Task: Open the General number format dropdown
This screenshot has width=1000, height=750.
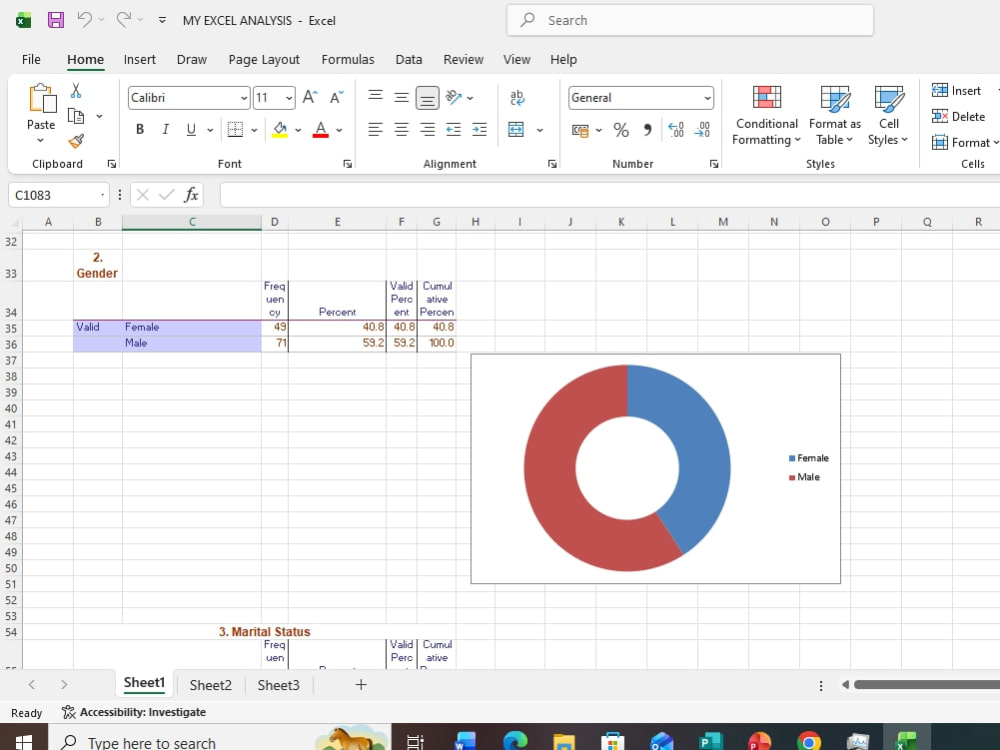Action: tap(707, 98)
